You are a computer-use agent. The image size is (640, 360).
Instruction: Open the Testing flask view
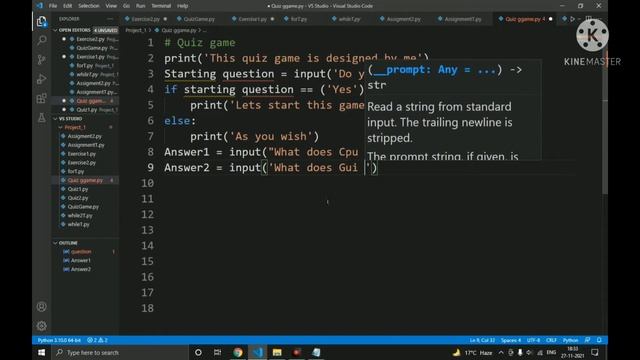click(x=41, y=118)
